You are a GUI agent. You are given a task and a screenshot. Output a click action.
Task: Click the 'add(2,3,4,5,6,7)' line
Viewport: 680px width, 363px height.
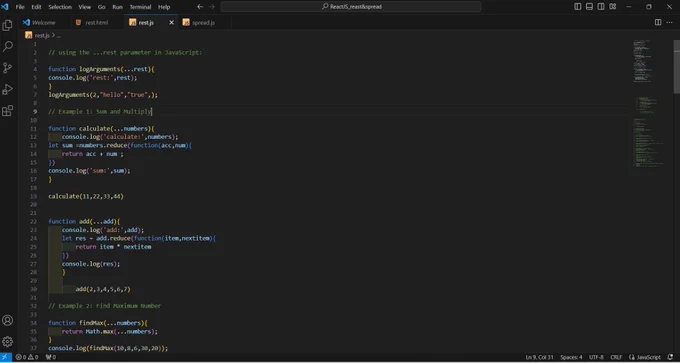point(103,289)
